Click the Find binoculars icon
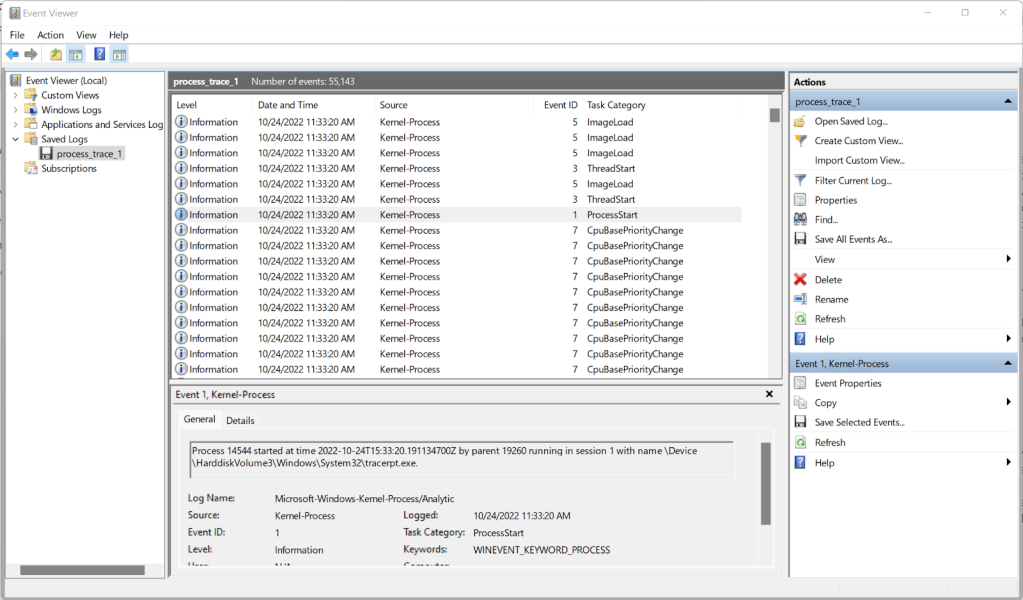This screenshot has width=1023, height=600. [800, 219]
